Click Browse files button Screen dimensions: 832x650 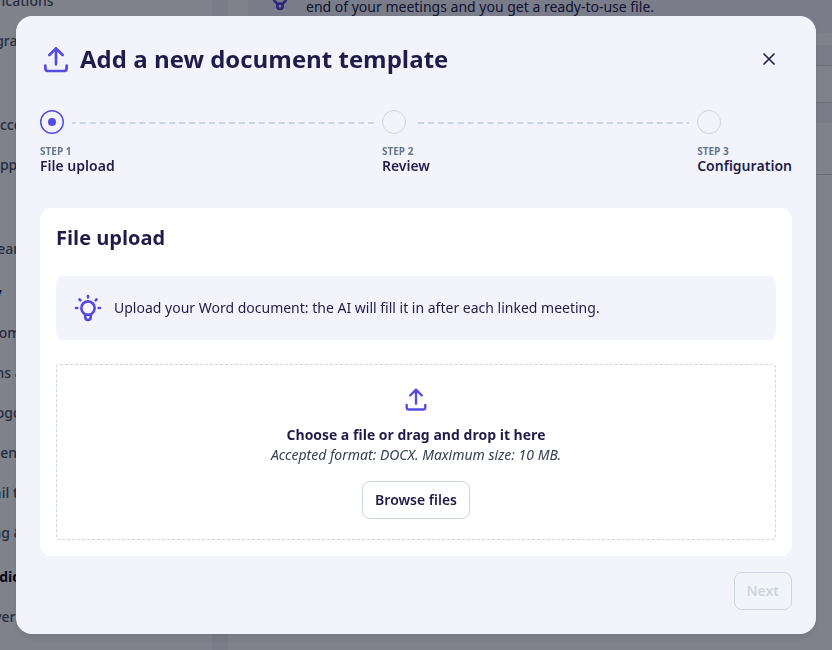(x=416, y=500)
